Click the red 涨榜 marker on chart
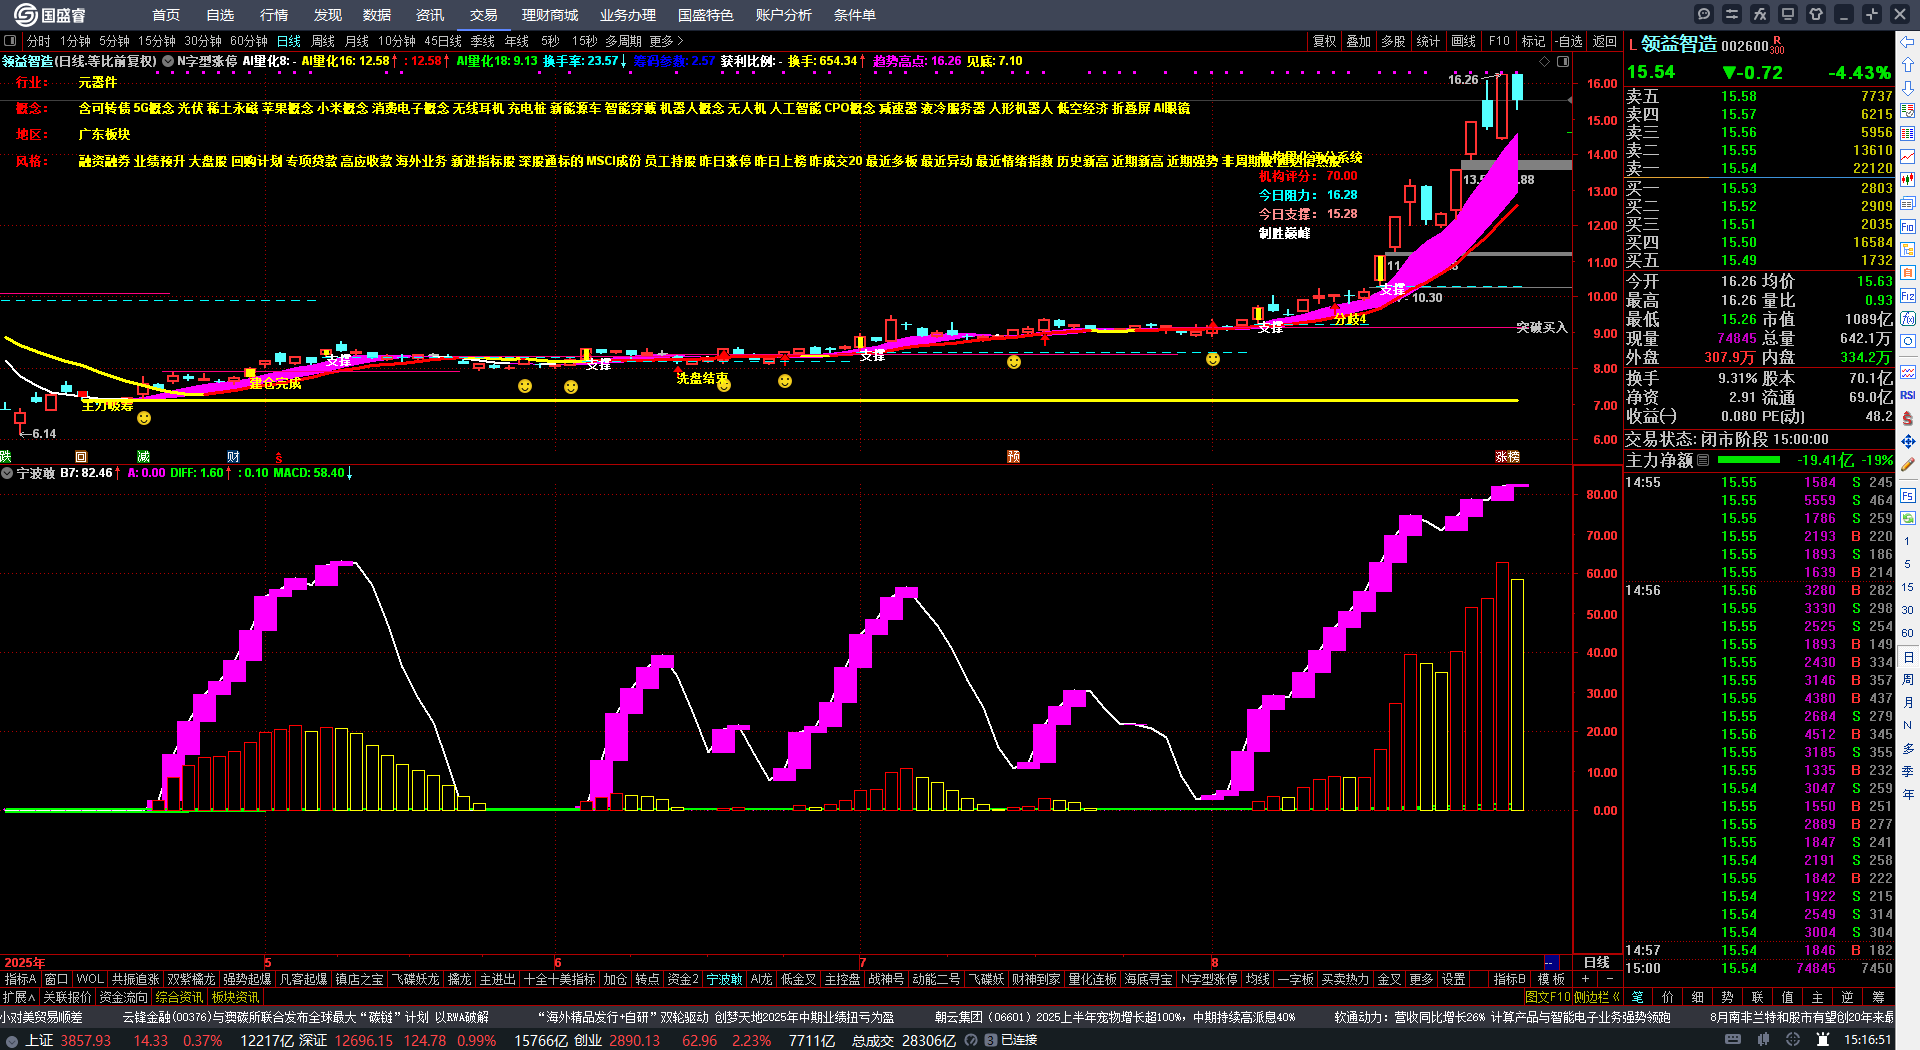 click(x=1507, y=456)
